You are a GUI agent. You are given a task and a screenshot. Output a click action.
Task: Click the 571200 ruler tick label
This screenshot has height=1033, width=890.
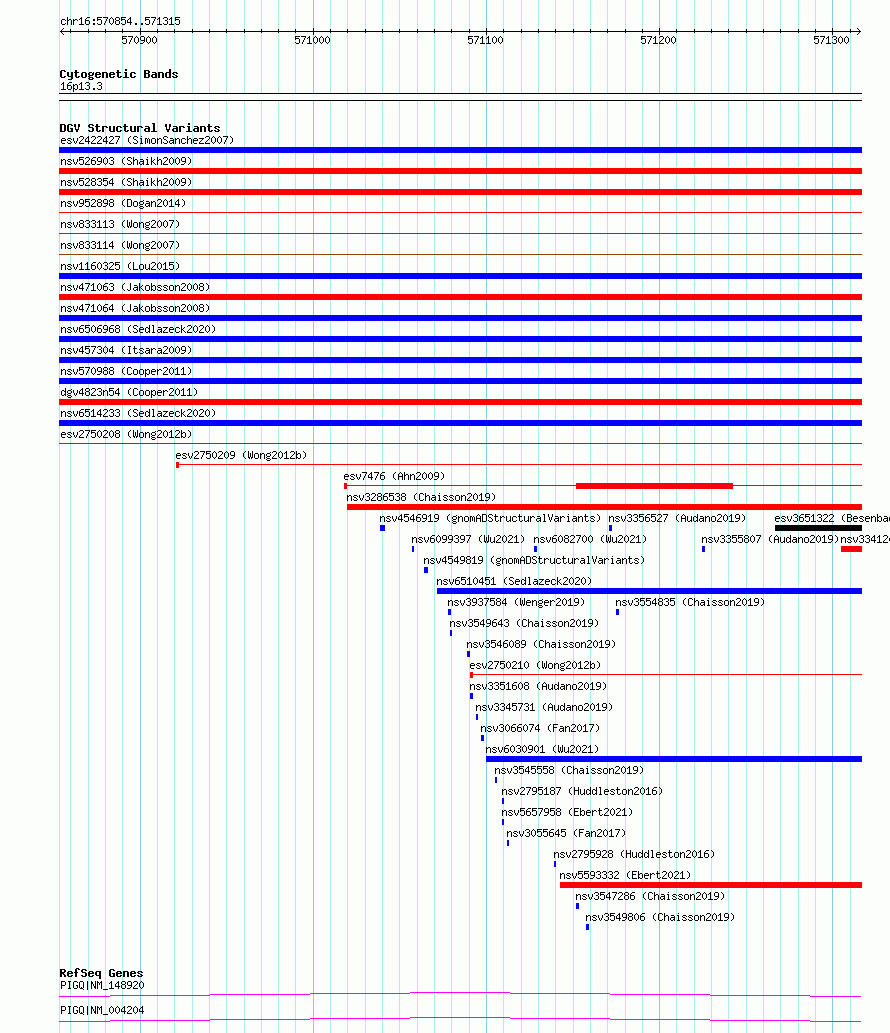coord(658,41)
